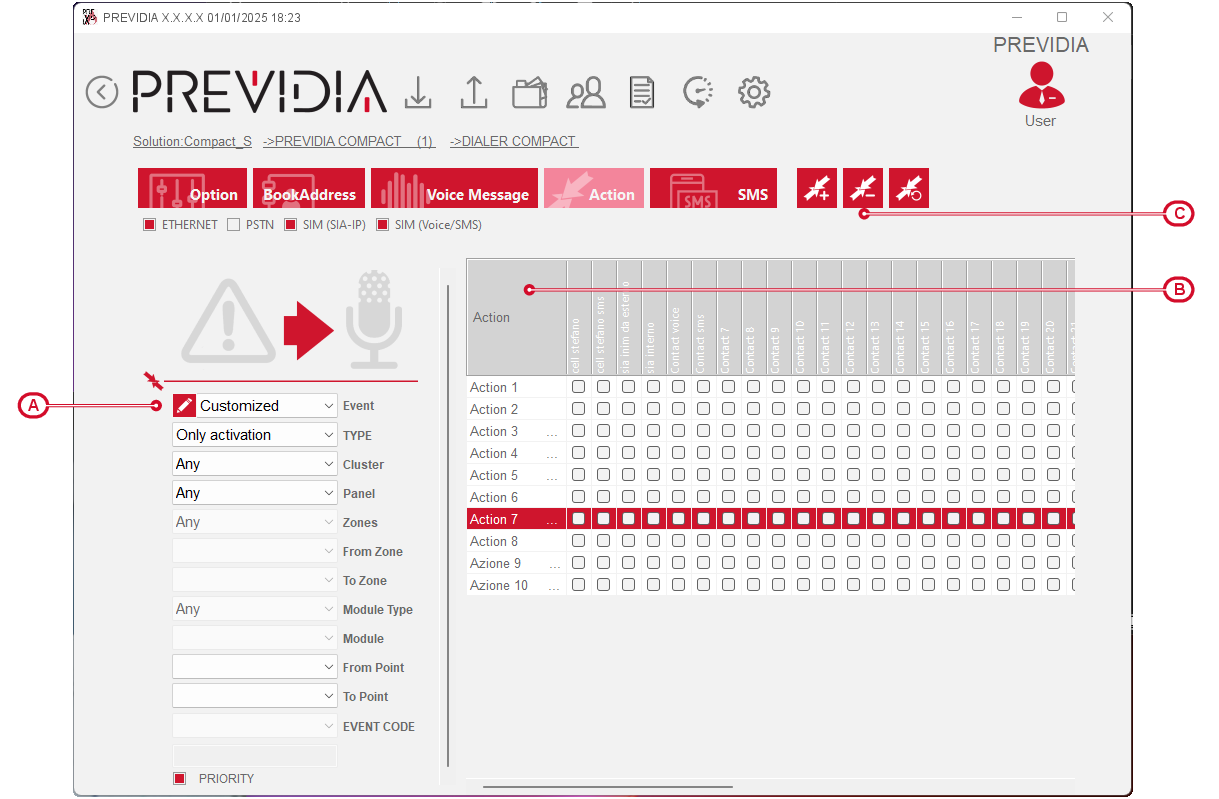The image size is (1219, 799).
Task: Expand the Event dropdown showing Customized
Action: point(266,406)
